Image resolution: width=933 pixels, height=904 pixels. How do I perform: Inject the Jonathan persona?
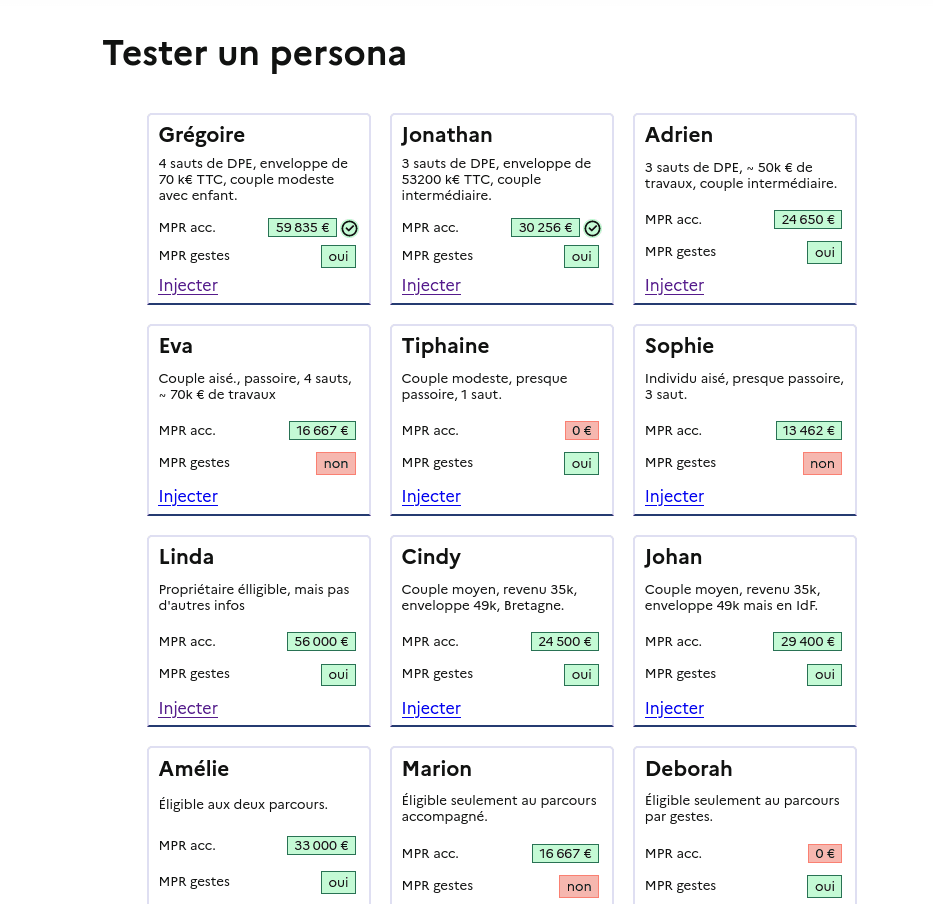coord(431,285)
